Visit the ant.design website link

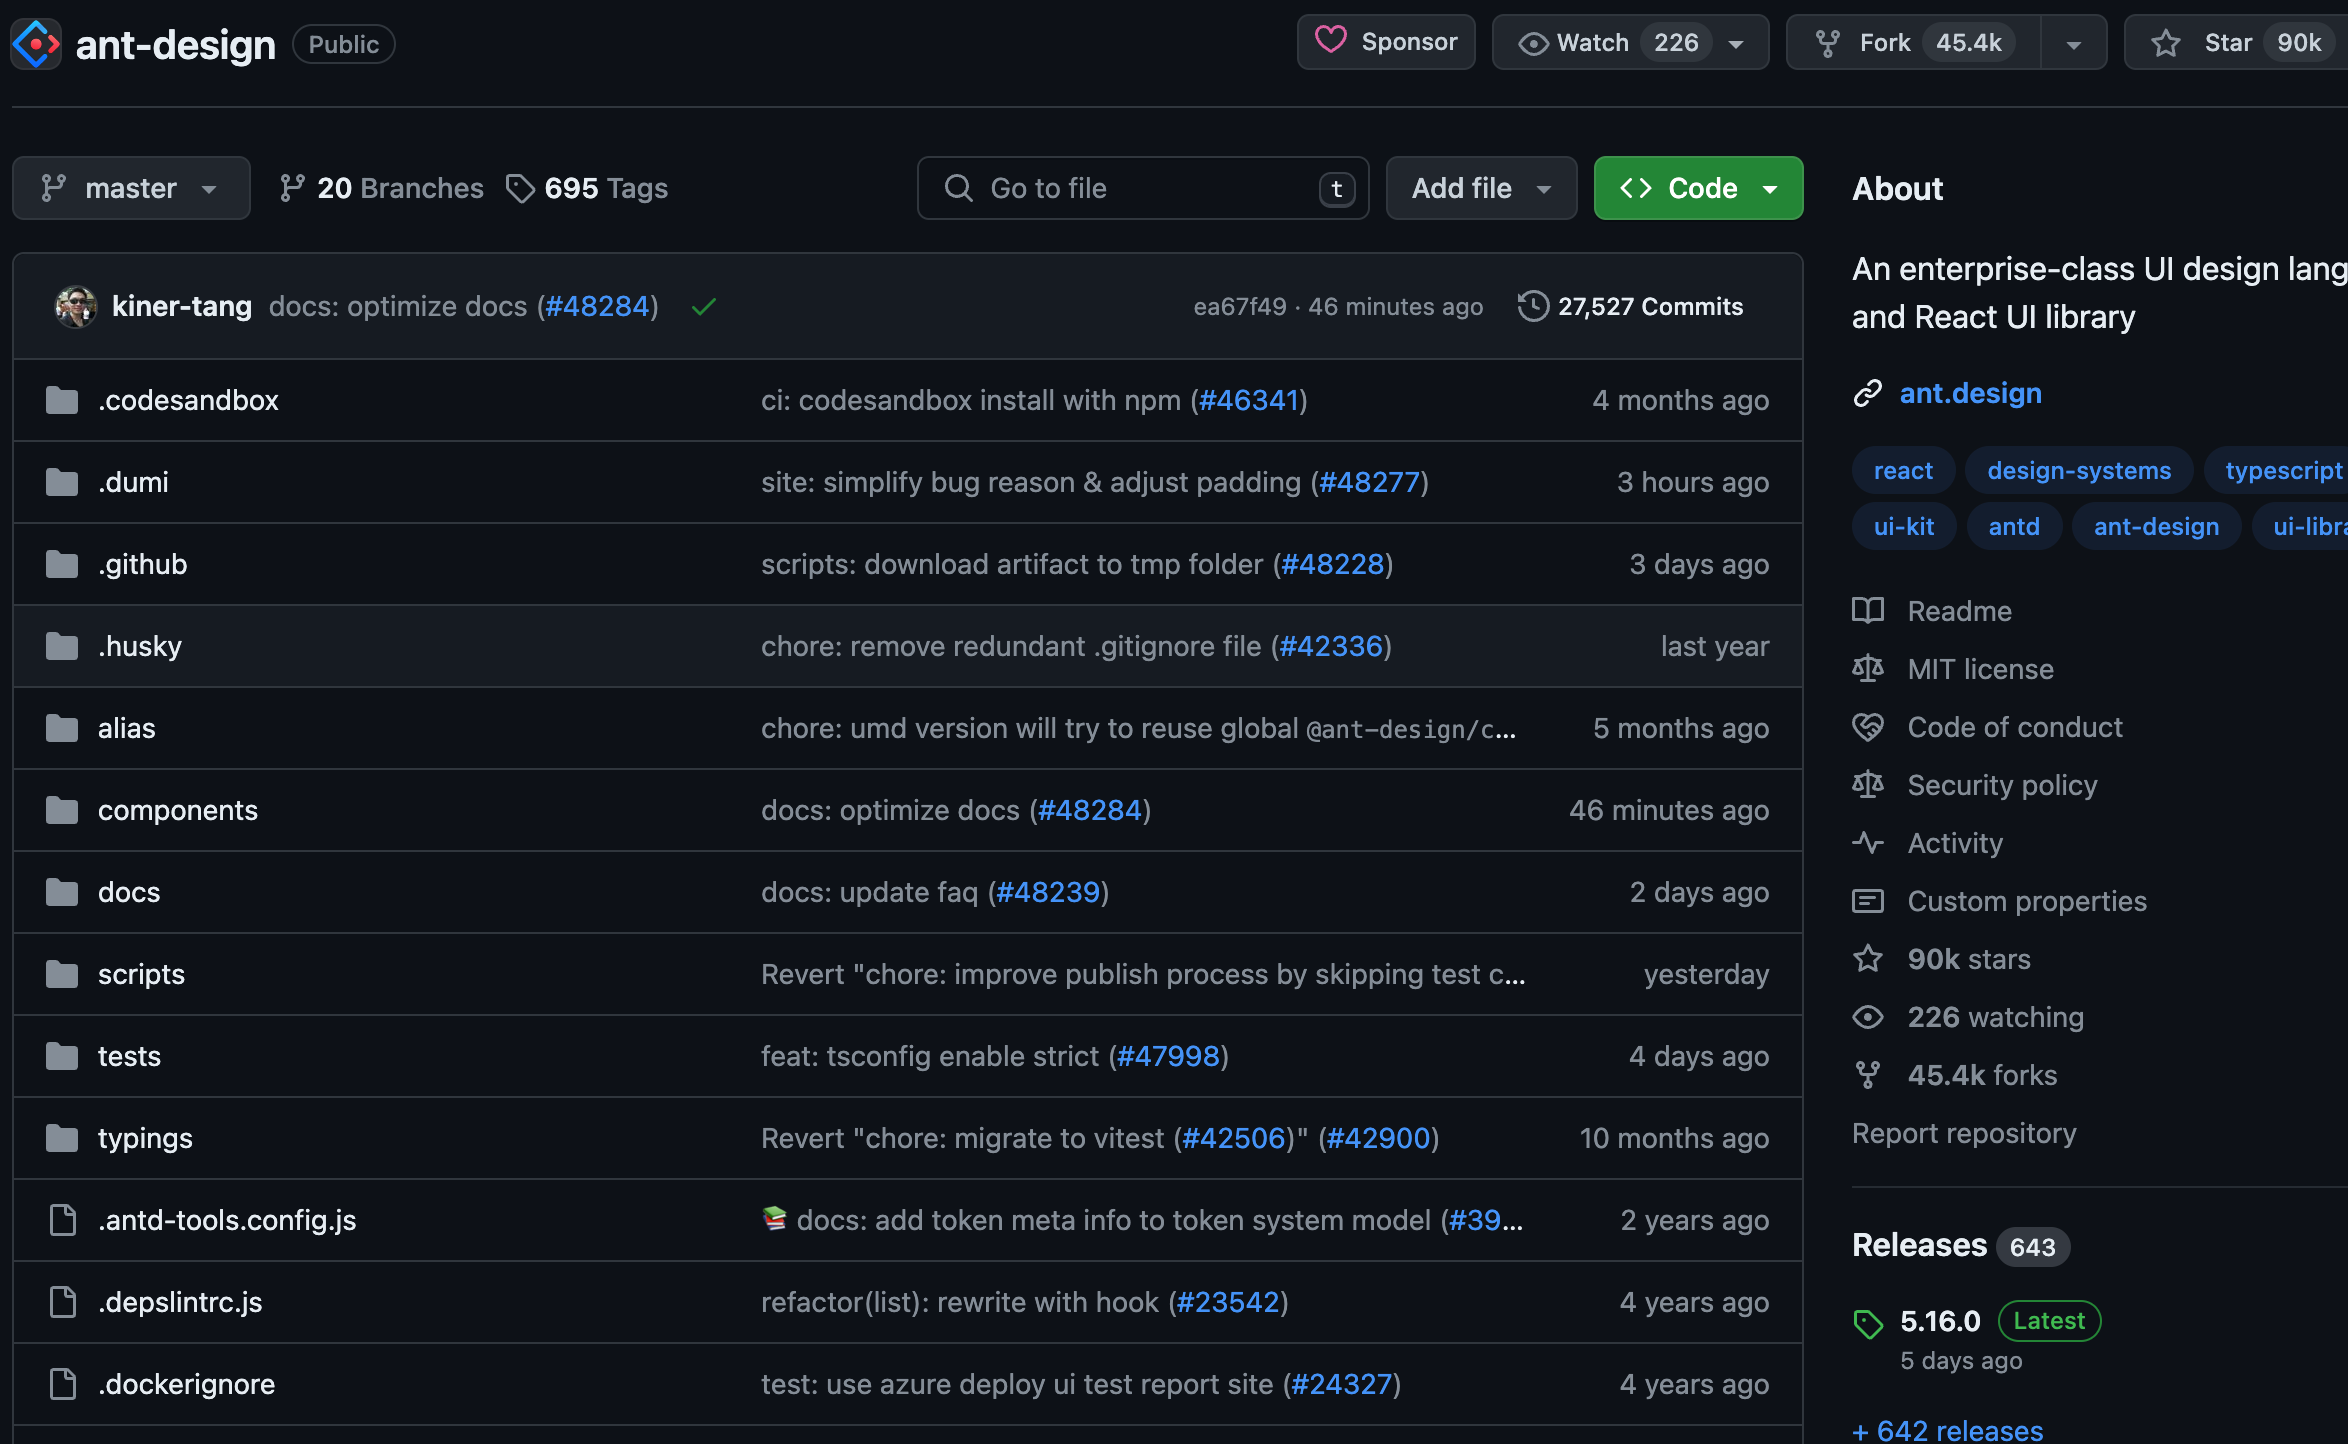[1970, 393]
